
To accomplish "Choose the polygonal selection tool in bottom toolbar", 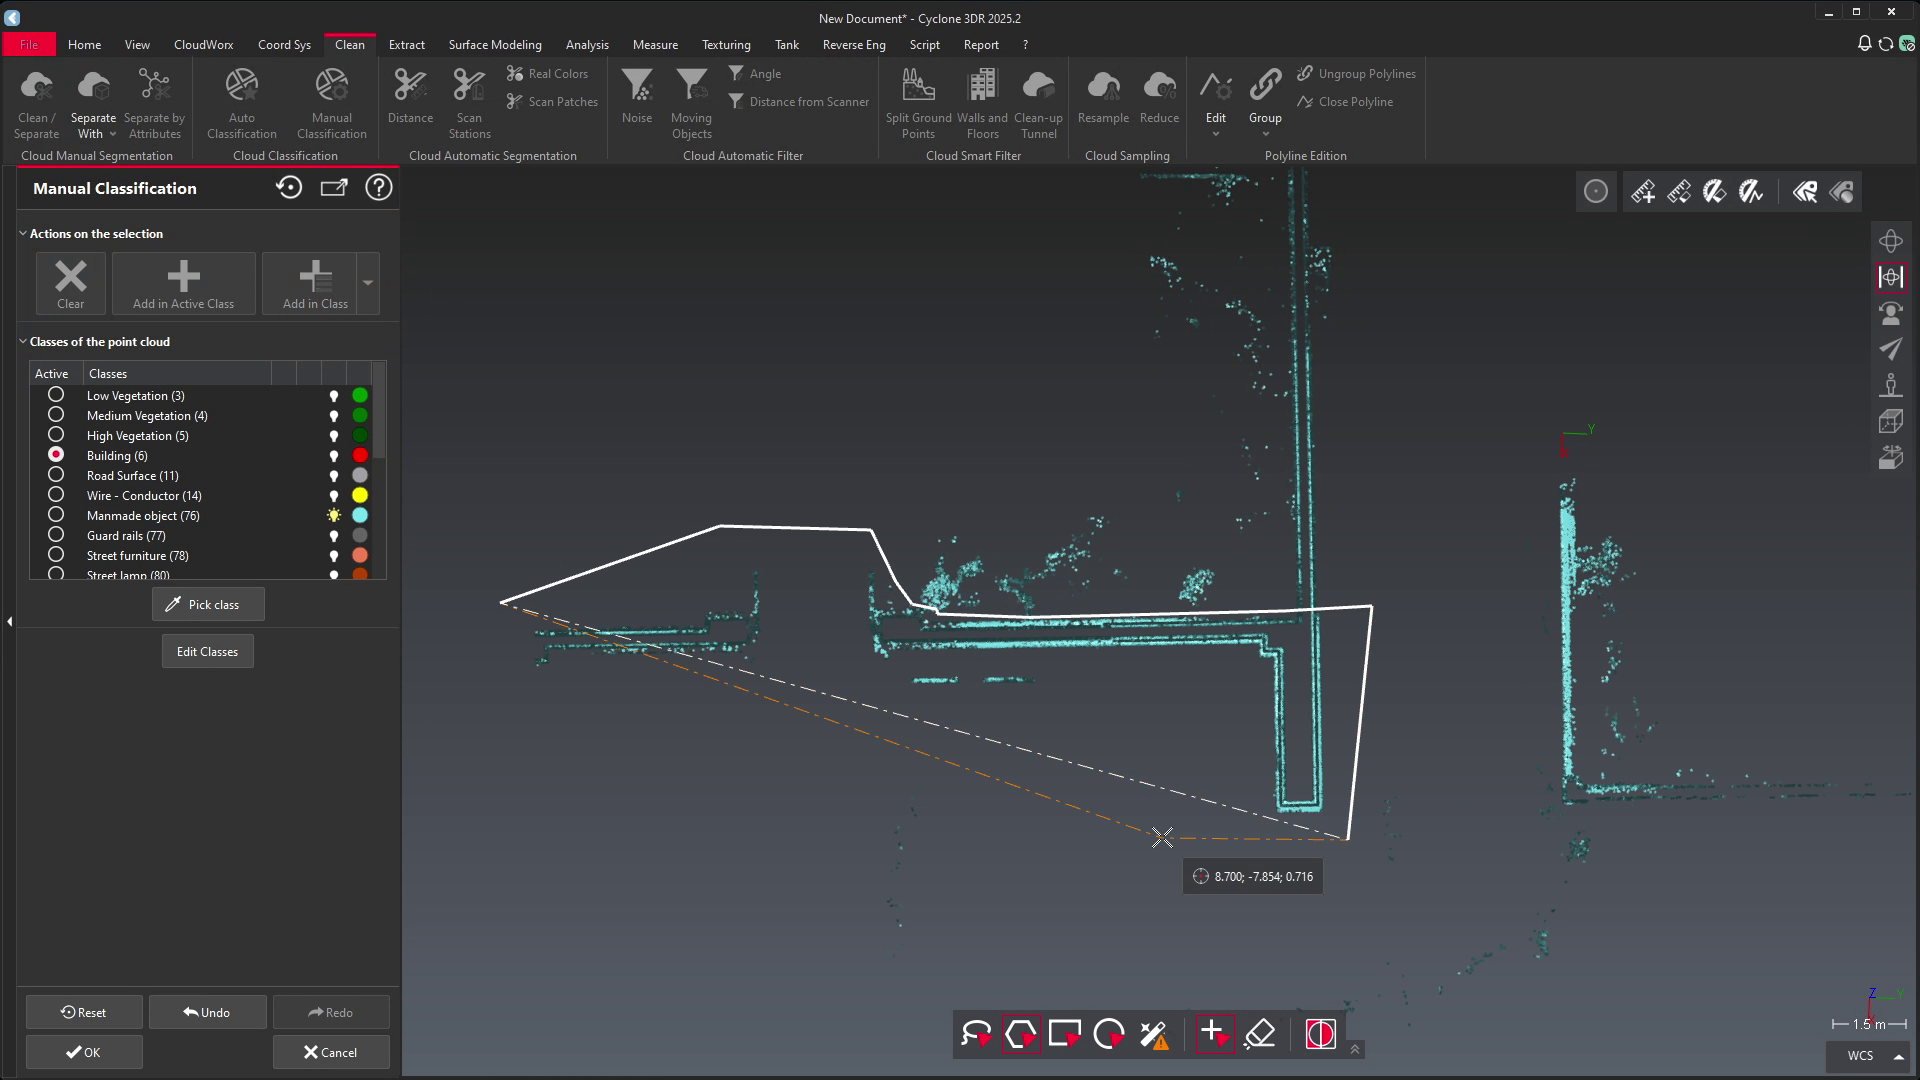I will [x=1021, y=1034].
